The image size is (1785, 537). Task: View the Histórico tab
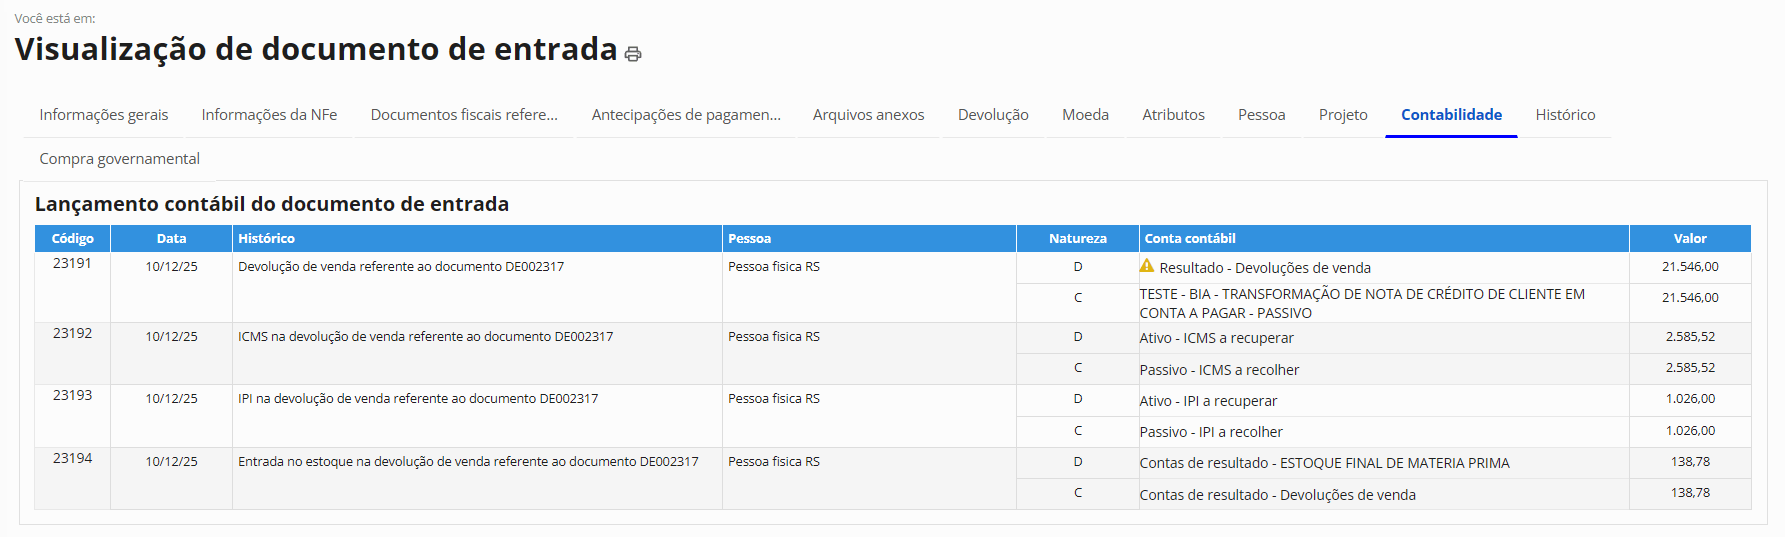[x=1565, y=115]
